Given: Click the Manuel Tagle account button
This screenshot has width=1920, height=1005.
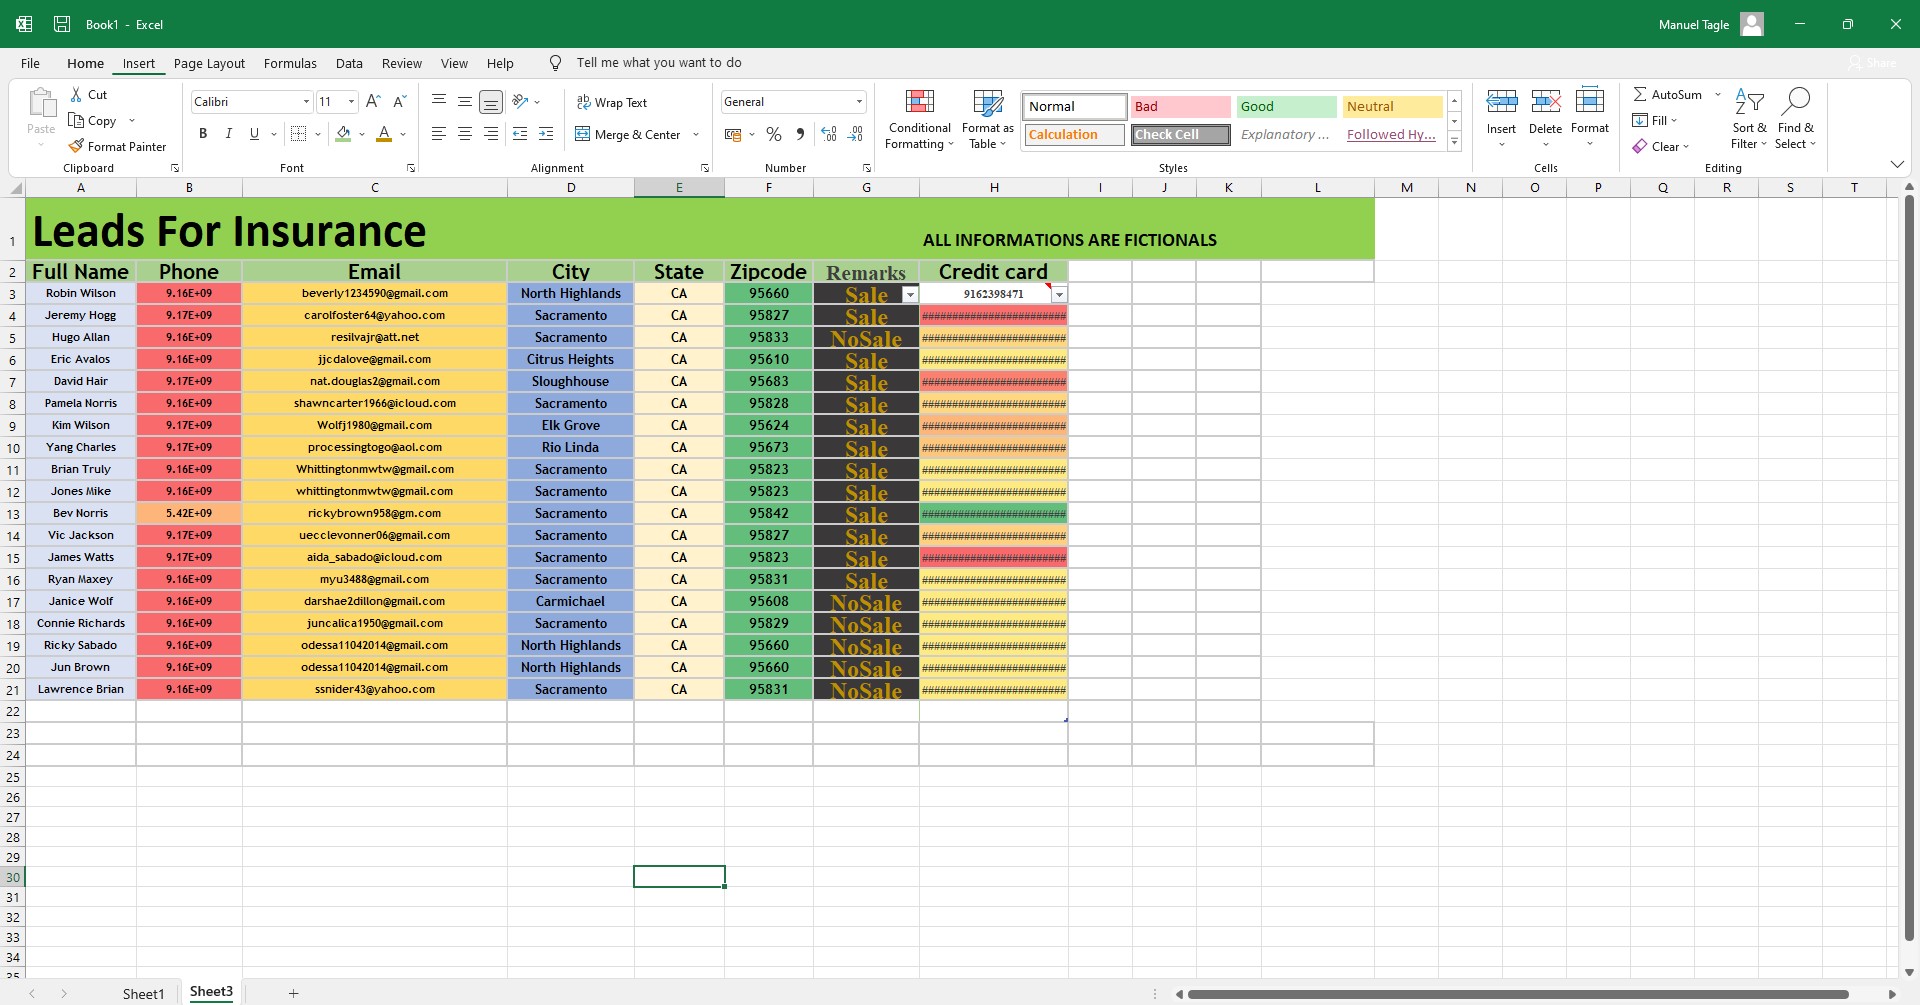Looking at the screenshot, I should tap(1711, 24).
